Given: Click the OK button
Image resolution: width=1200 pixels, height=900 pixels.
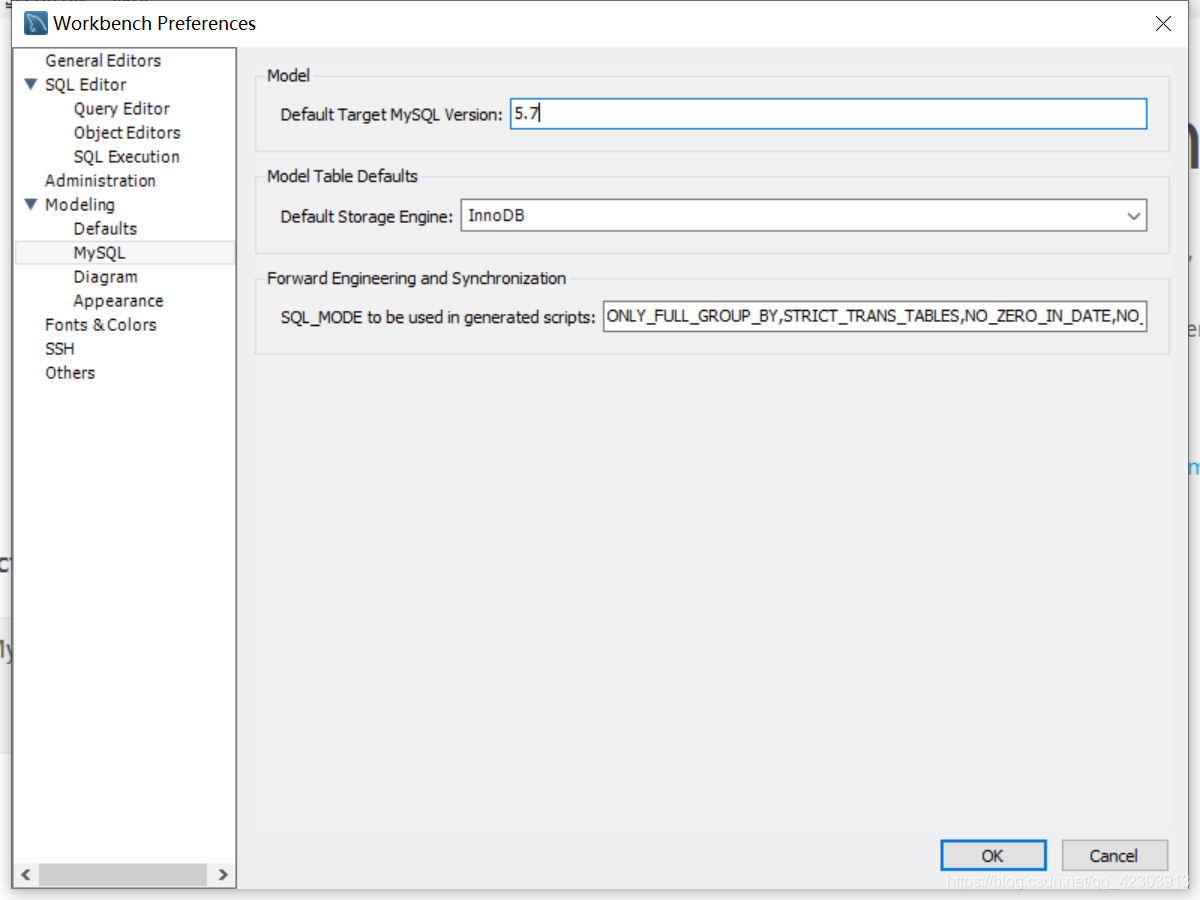Looking at the screenshot, I should 993,856.
